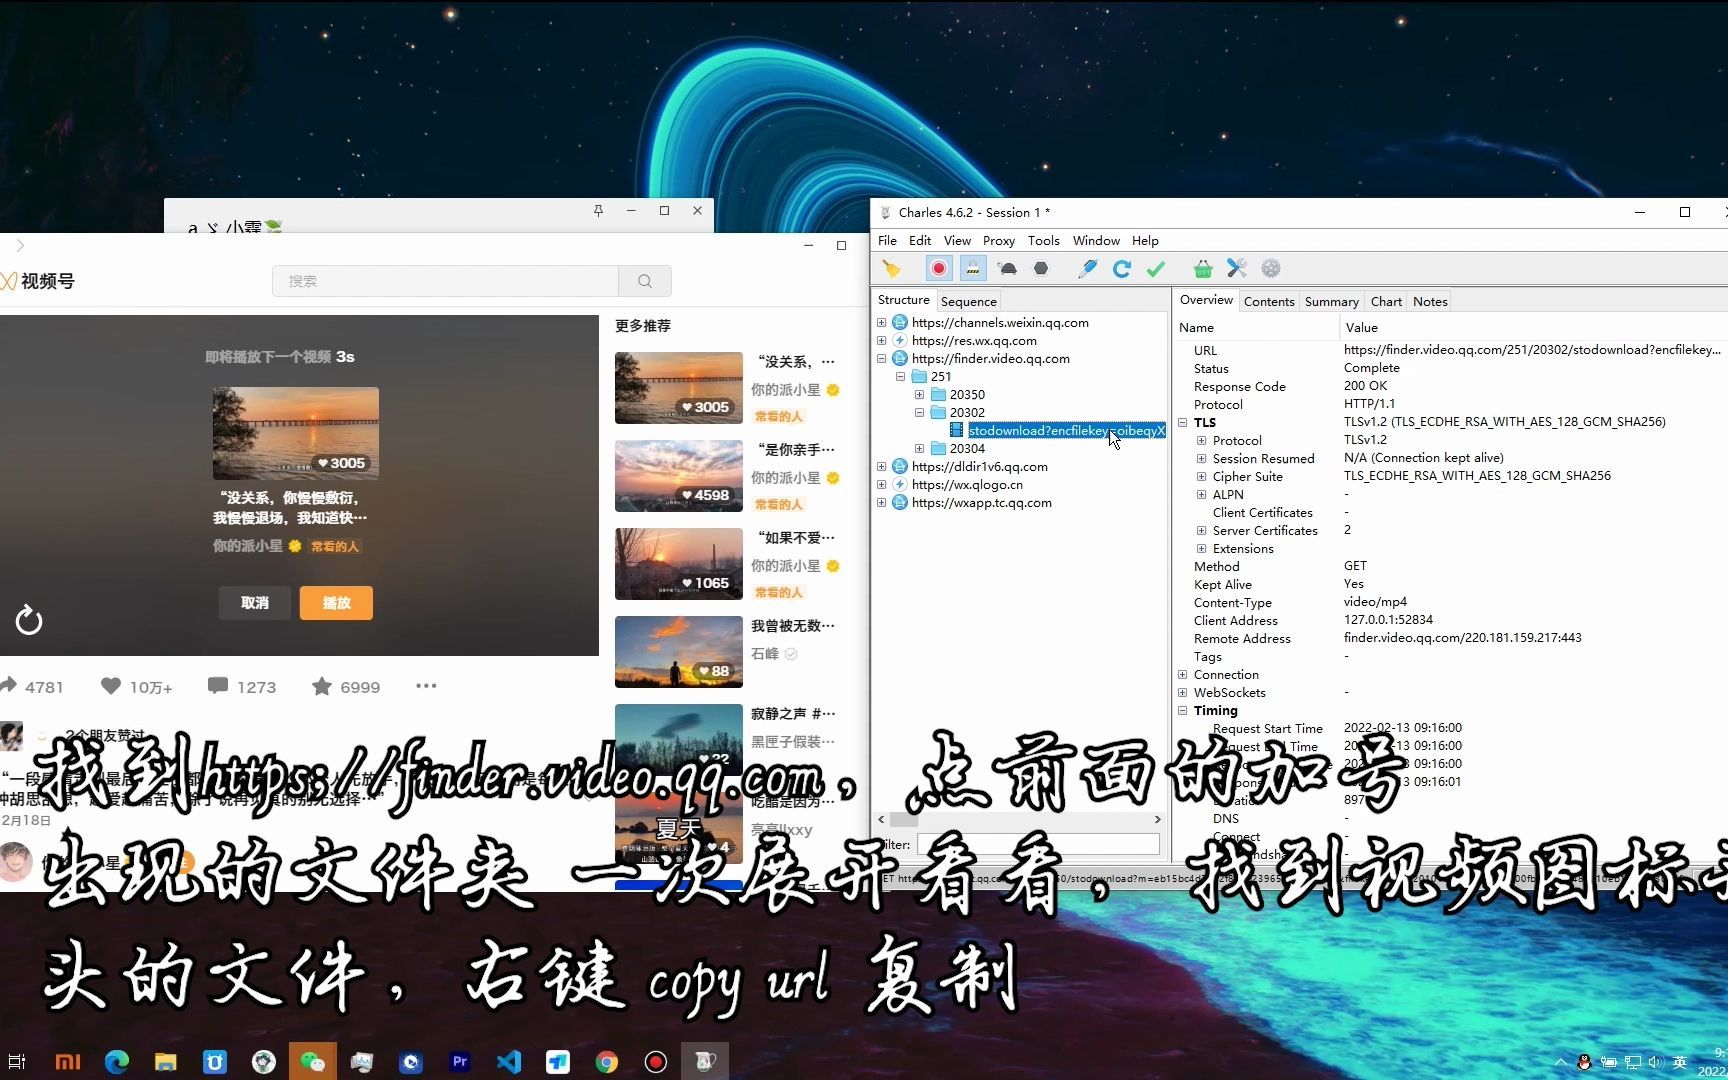Expand https://wx.qlogo.cn host node
1728x1080 pixels.
(882, 485)
